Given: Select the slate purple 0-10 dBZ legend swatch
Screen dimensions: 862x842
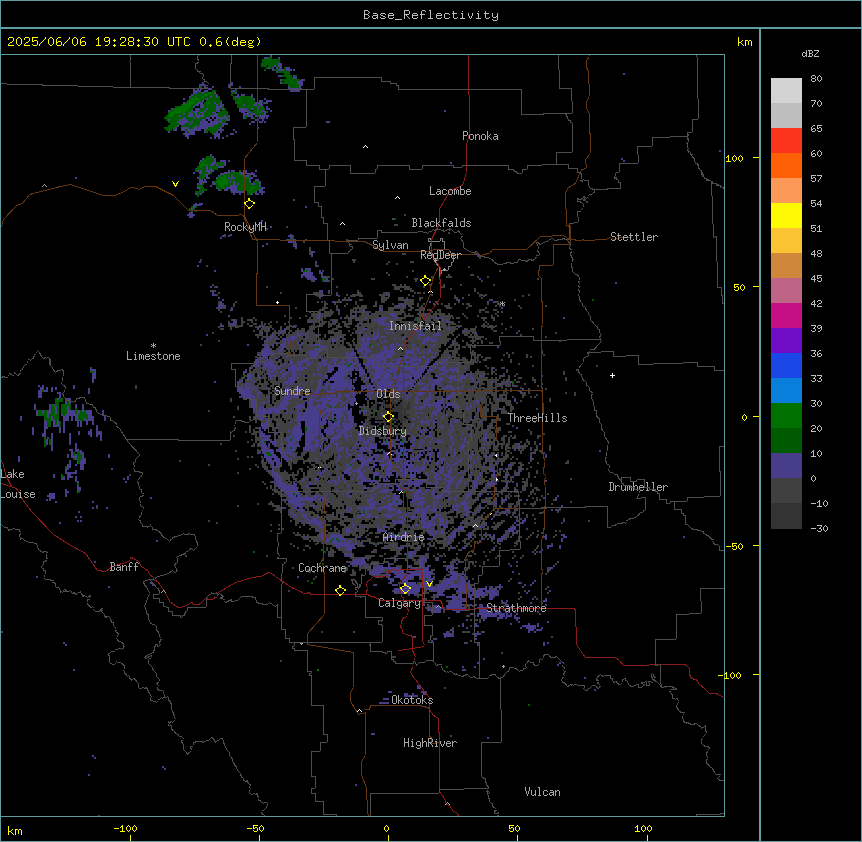Looking at the screenshot, I should tap(786, 466).
